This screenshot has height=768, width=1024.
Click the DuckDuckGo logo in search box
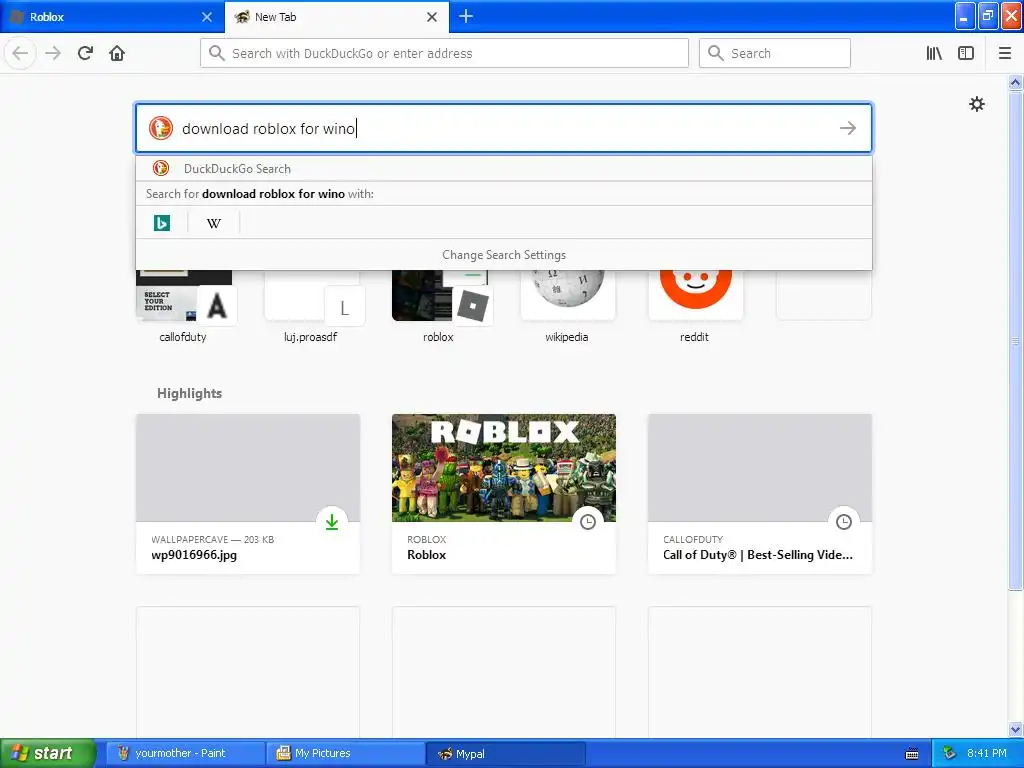(x=161, y=128)
